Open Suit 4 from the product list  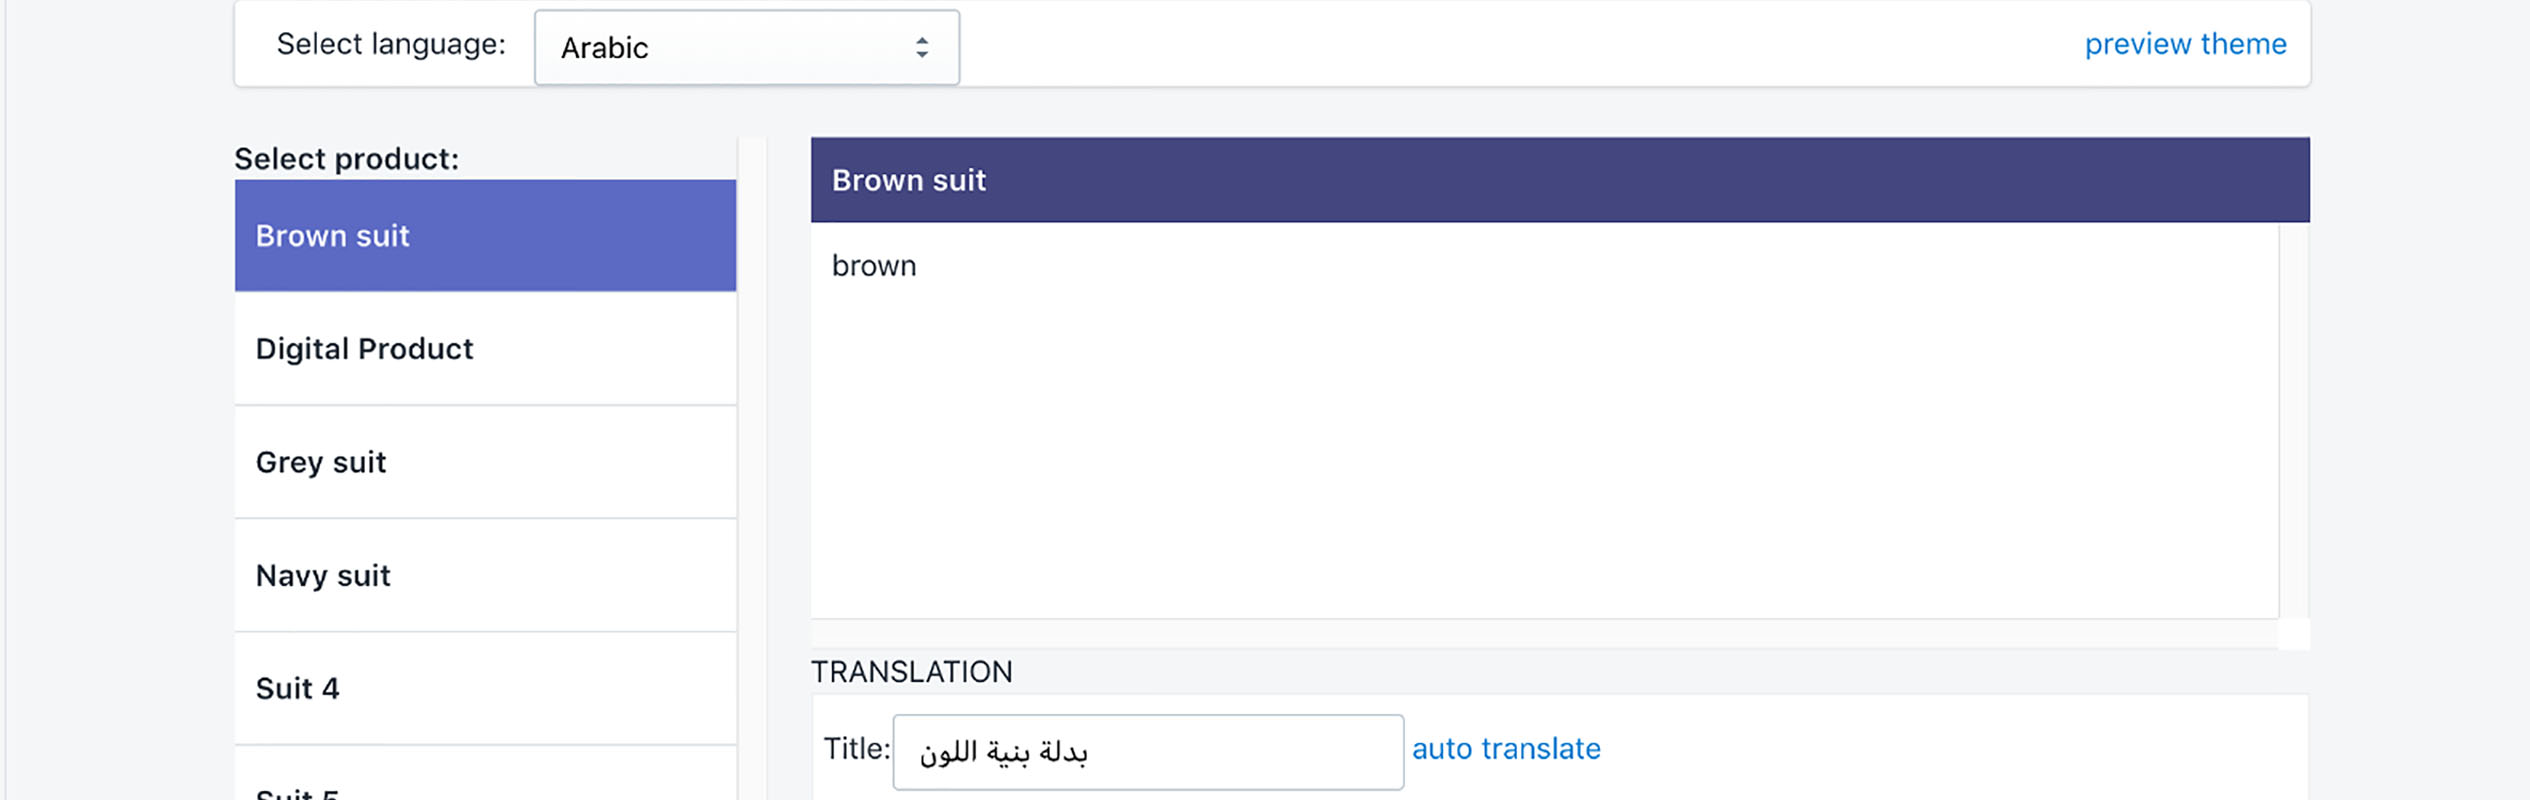click(484, 688)
